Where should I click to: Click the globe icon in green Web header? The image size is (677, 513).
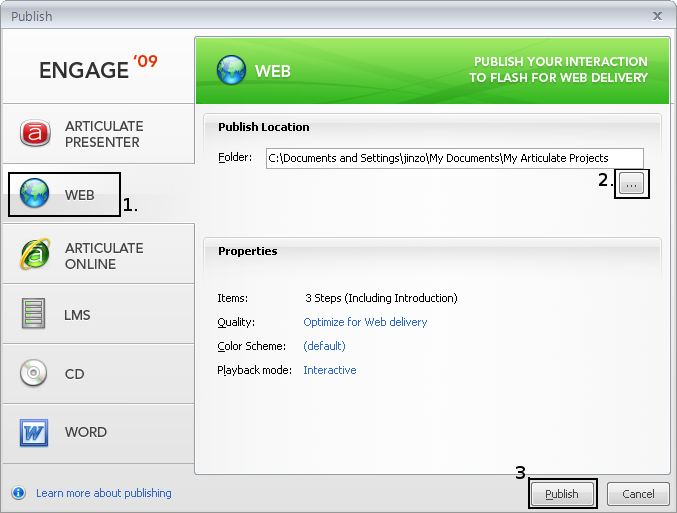[x=231, y=70]
